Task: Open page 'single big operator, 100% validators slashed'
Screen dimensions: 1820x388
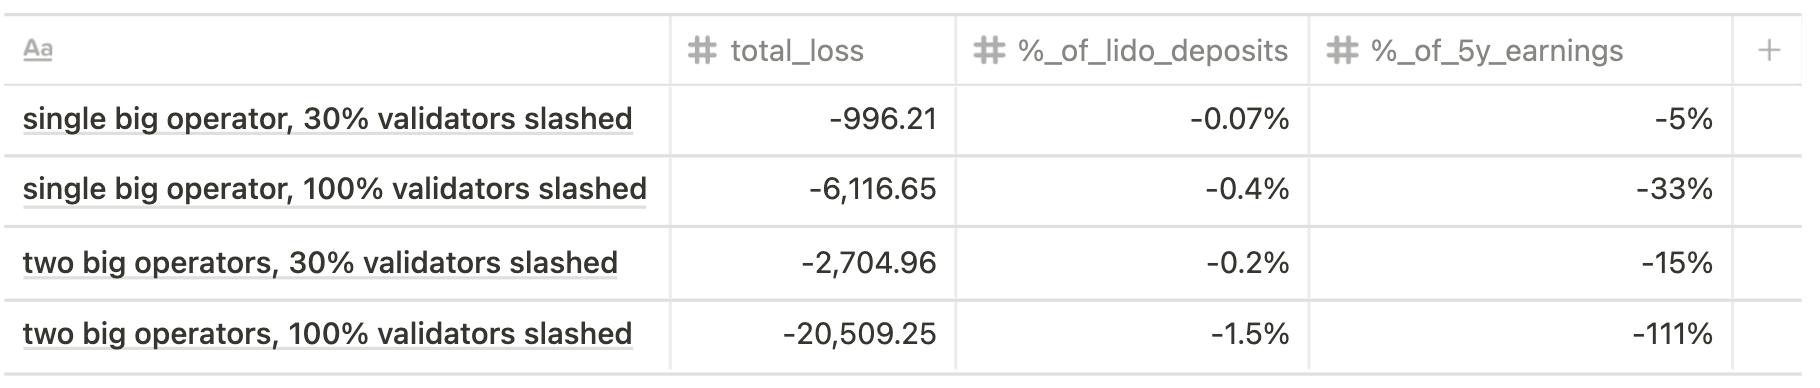Action: 334,189
